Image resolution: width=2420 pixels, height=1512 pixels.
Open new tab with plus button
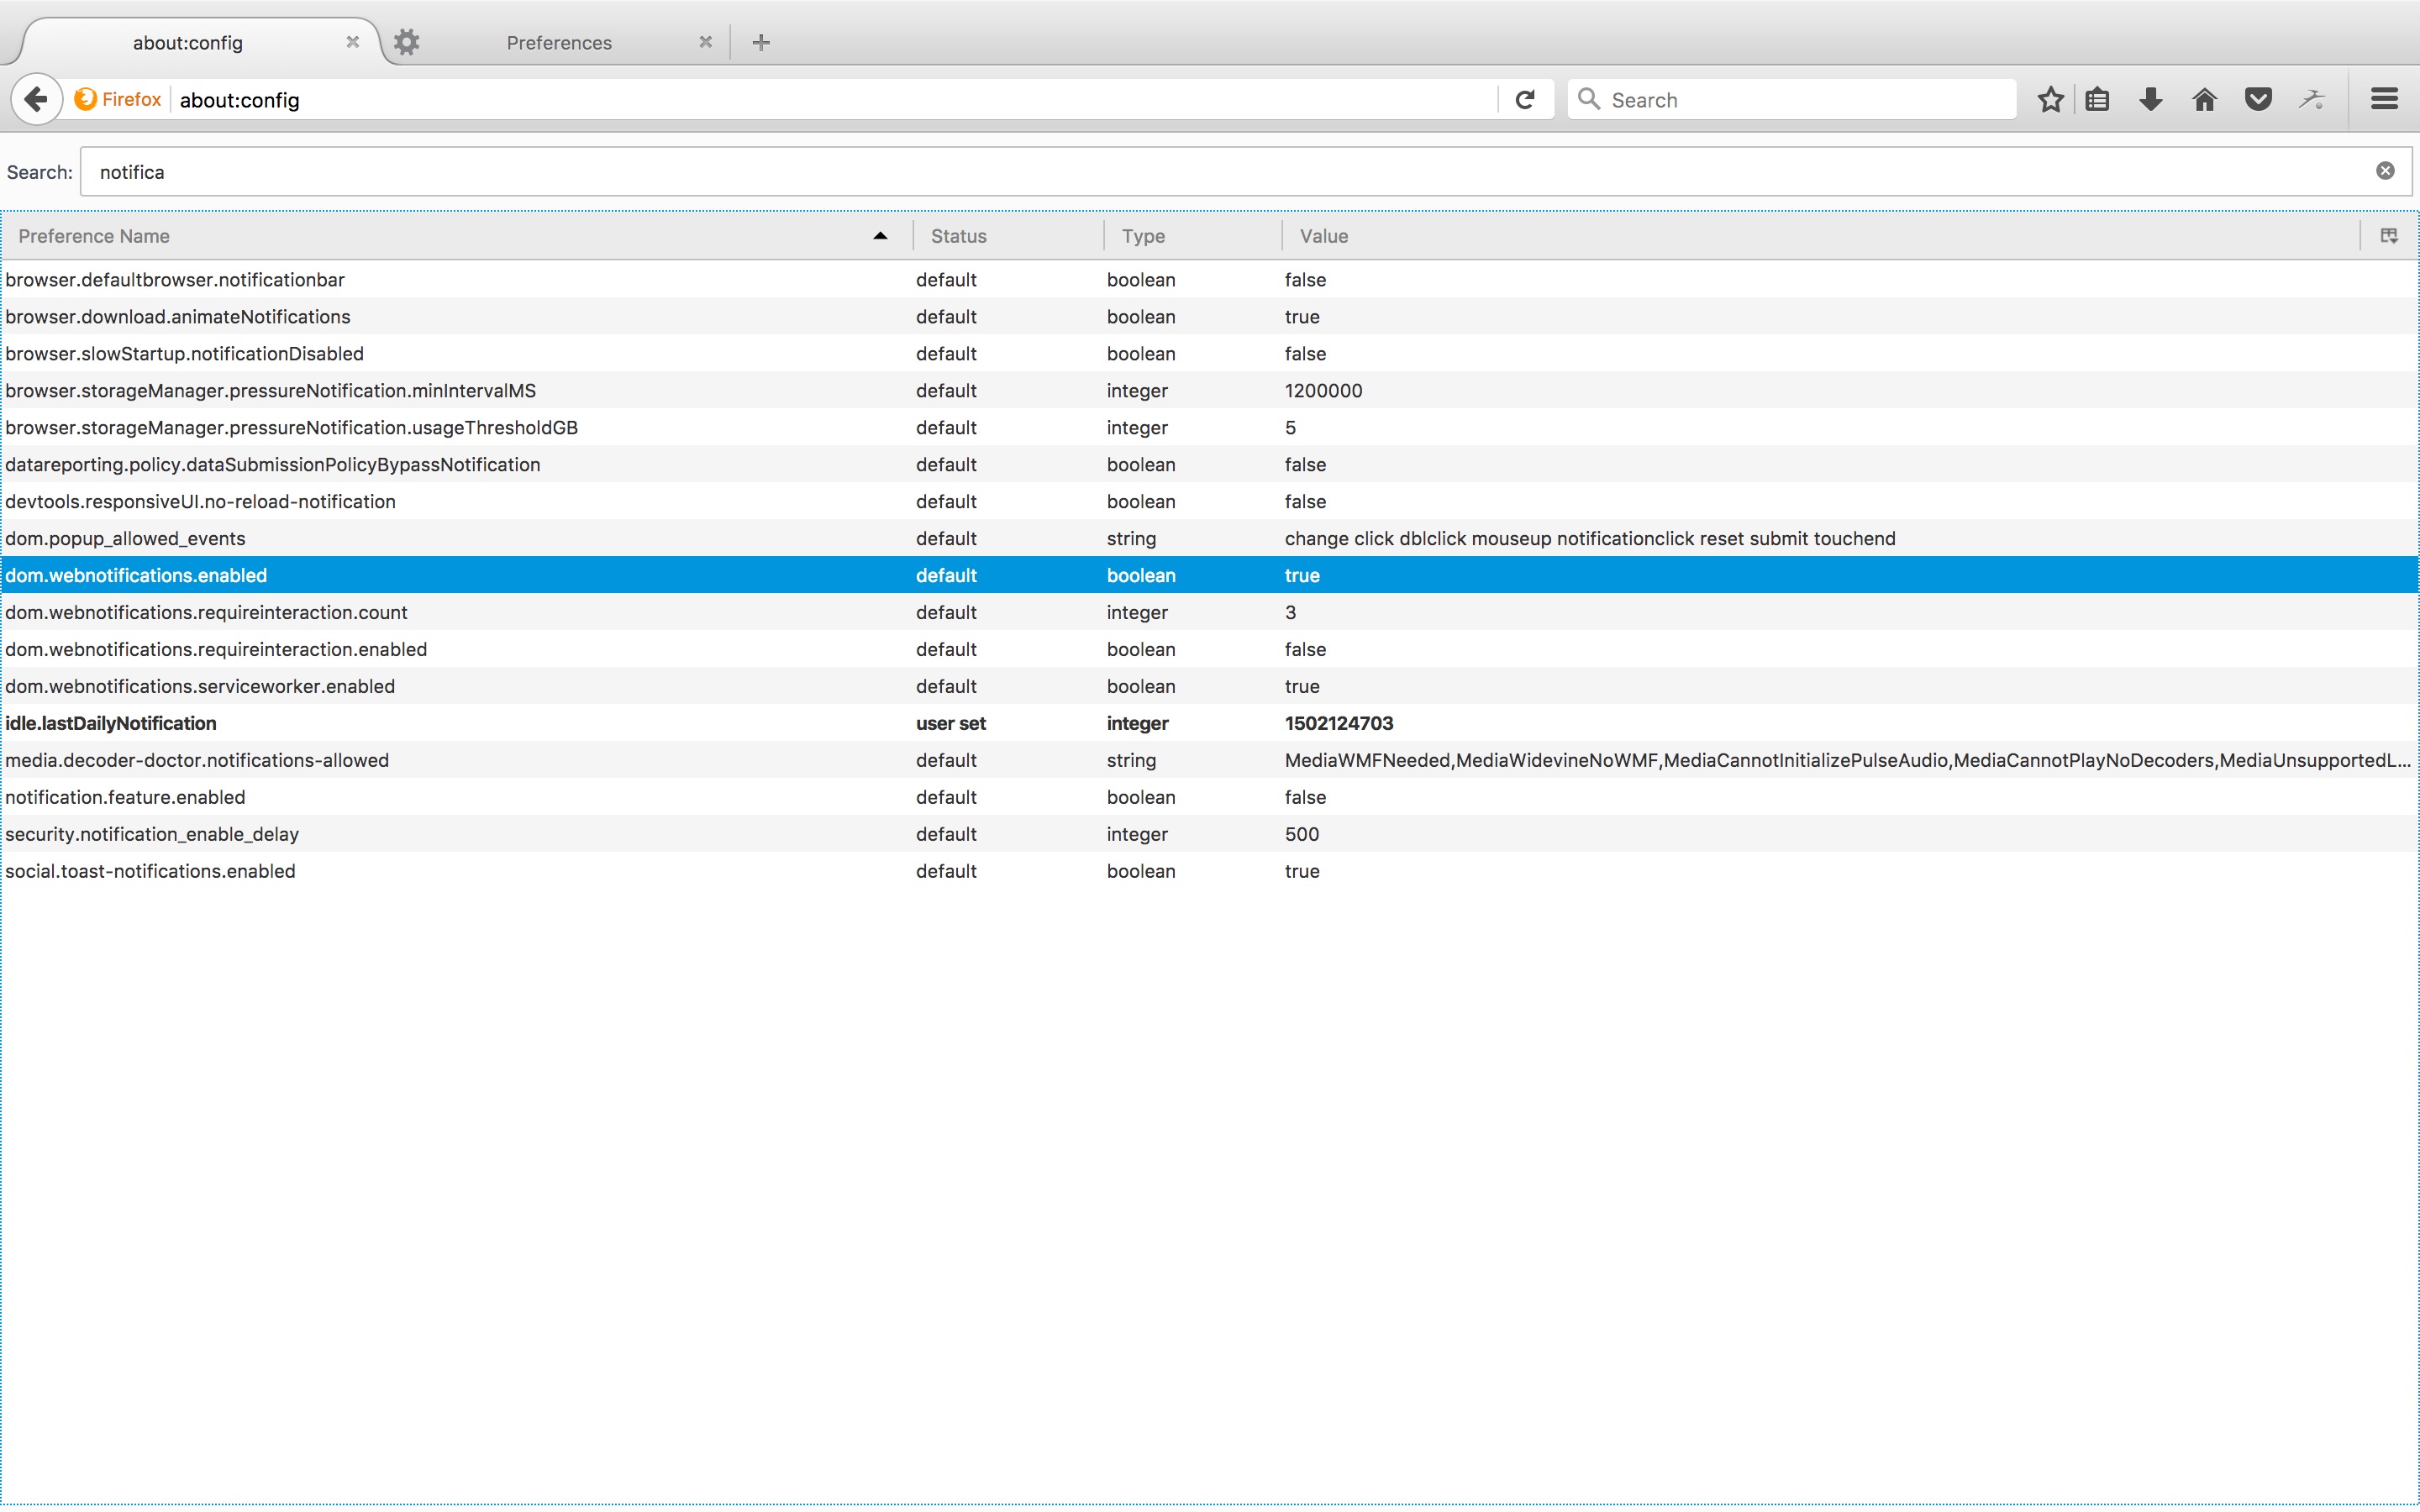tap(761, 42)
